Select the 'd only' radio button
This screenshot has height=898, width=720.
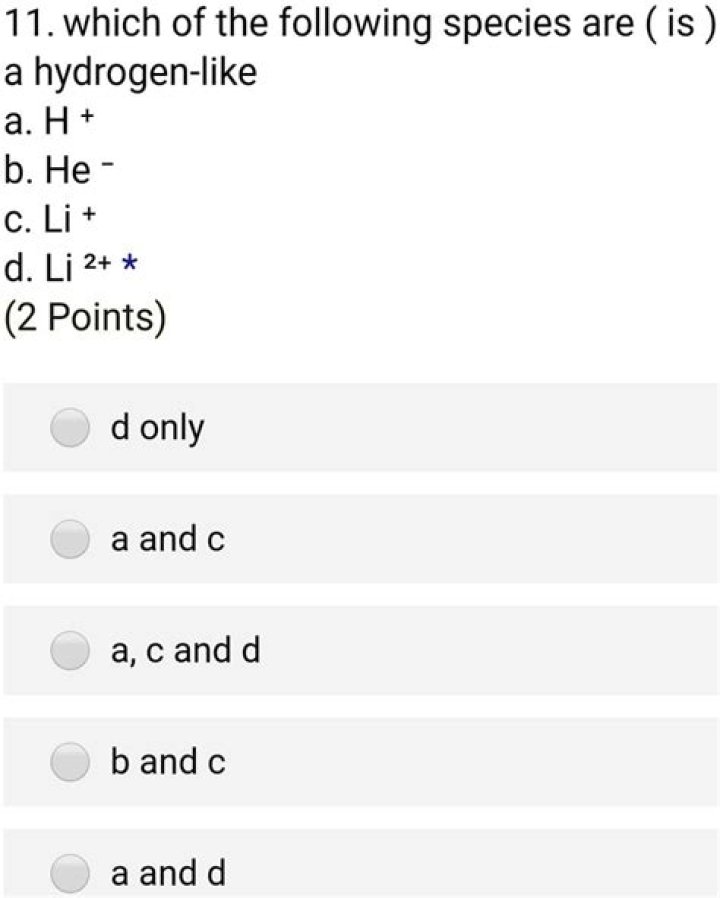[70, 428]
